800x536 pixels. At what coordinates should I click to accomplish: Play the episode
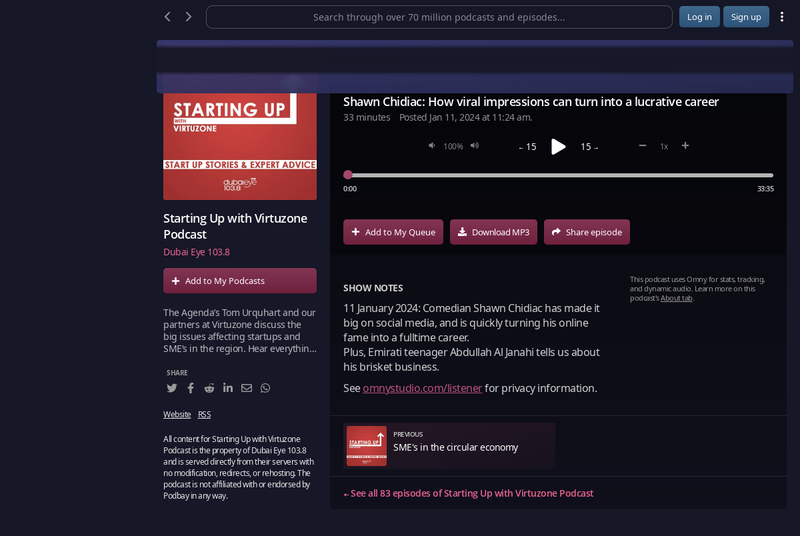pos(558,147)
